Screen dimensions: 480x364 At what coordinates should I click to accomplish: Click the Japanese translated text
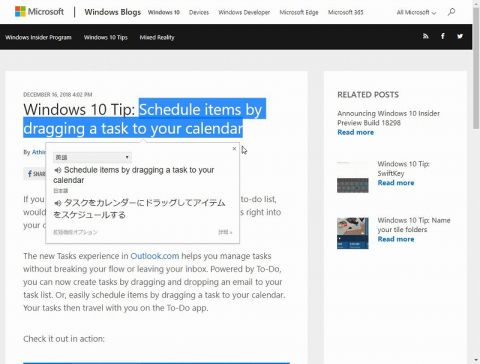140,208
